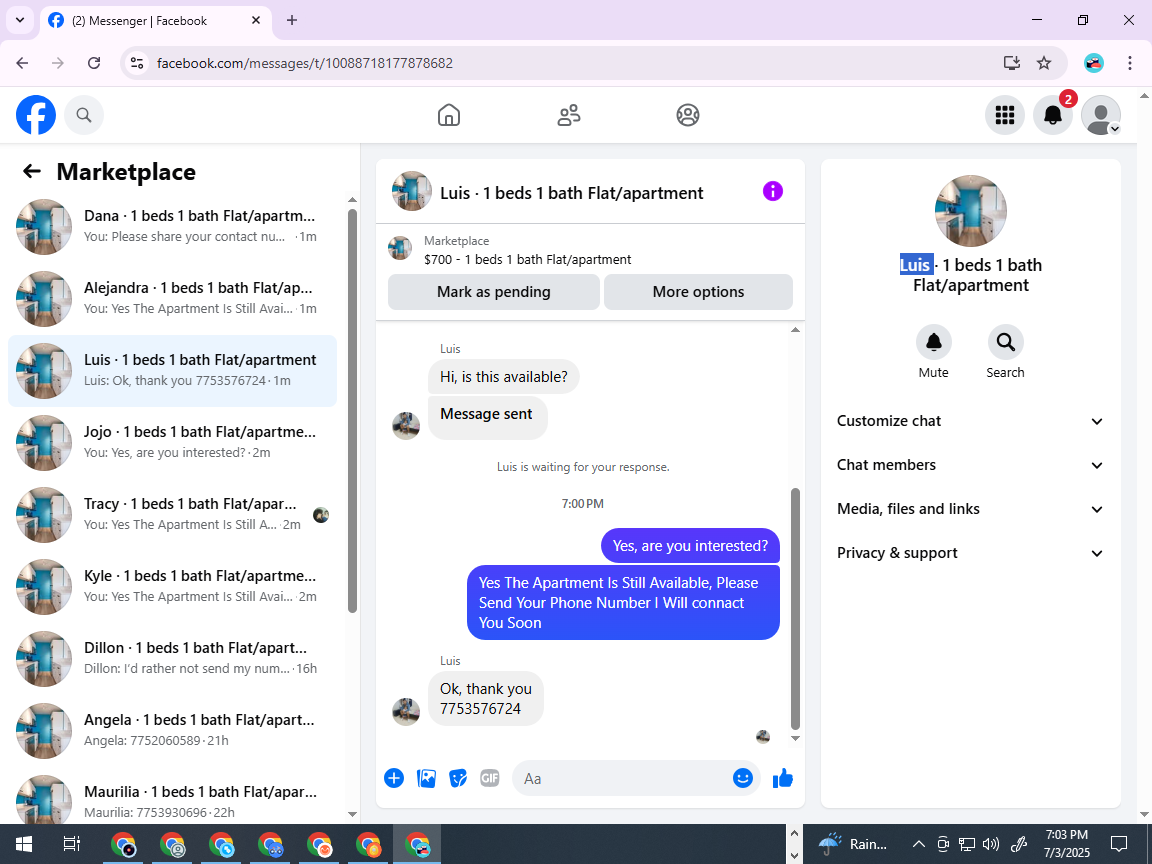The image size is (1152, 864).
Task: Click Mark as pending button
Action: [x=494, y=292]
